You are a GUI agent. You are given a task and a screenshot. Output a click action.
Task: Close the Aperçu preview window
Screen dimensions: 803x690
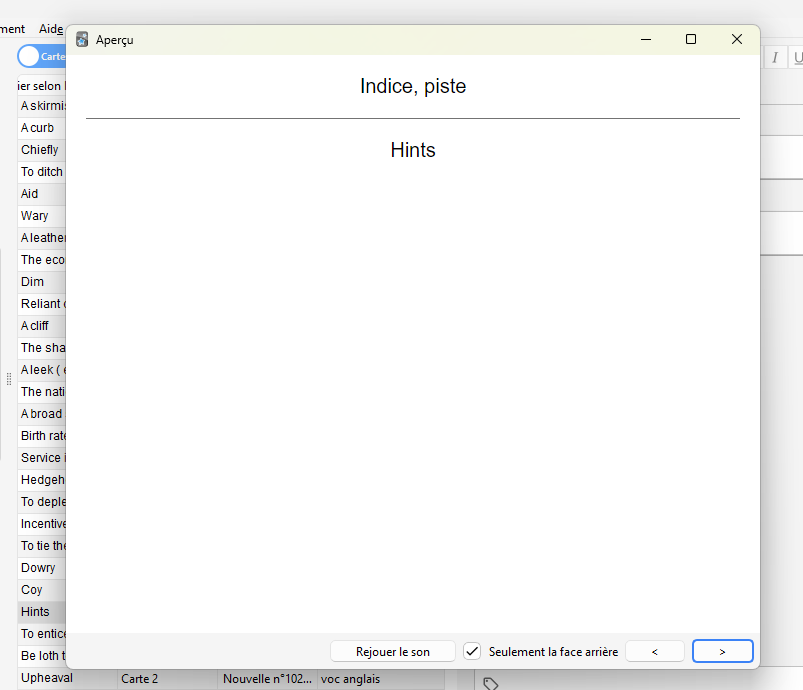736,39
